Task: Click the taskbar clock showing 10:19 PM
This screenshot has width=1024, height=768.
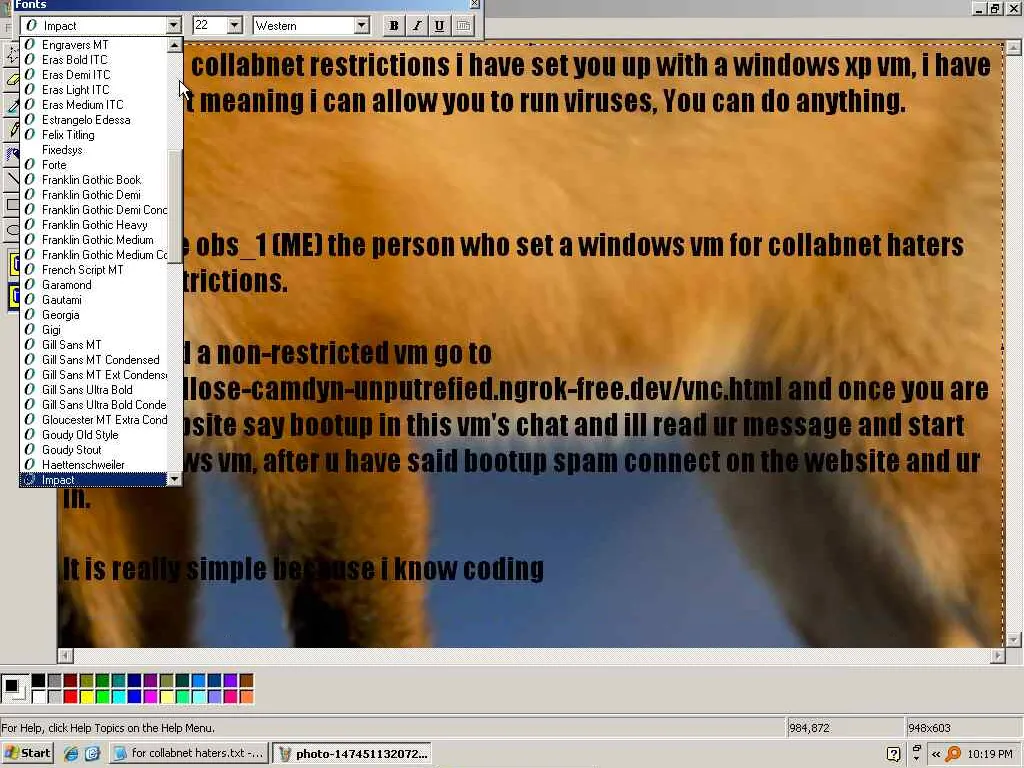Action: click(x=989, y=754)
